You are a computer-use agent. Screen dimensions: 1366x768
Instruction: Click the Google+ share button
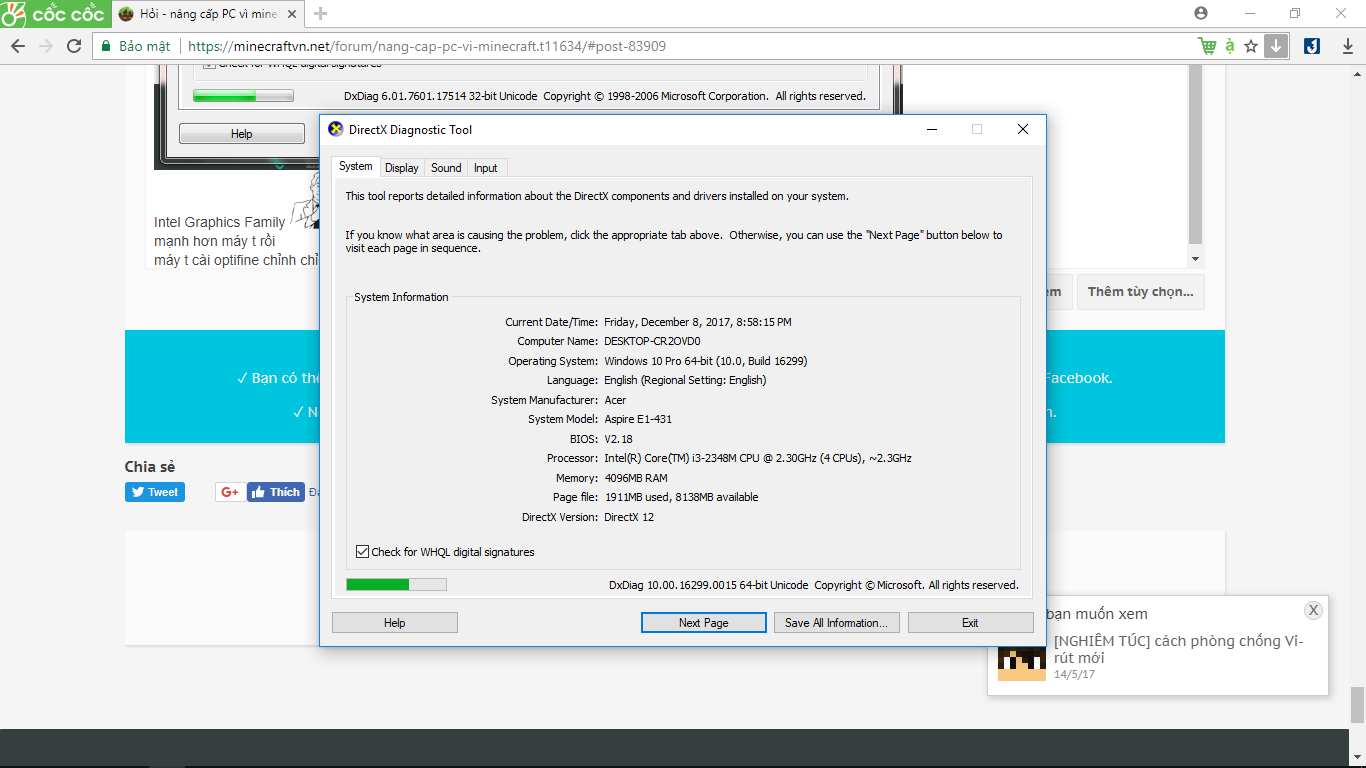click(x=230, y=492)
